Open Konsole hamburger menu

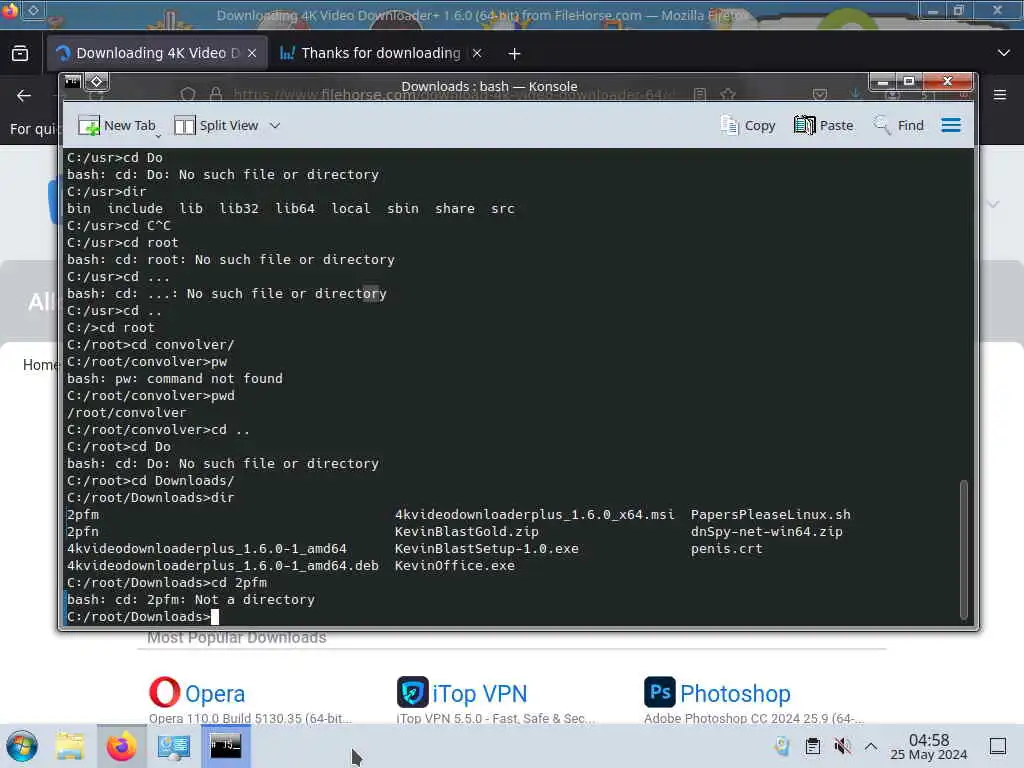pyautogui.click(x=951, y=125)
